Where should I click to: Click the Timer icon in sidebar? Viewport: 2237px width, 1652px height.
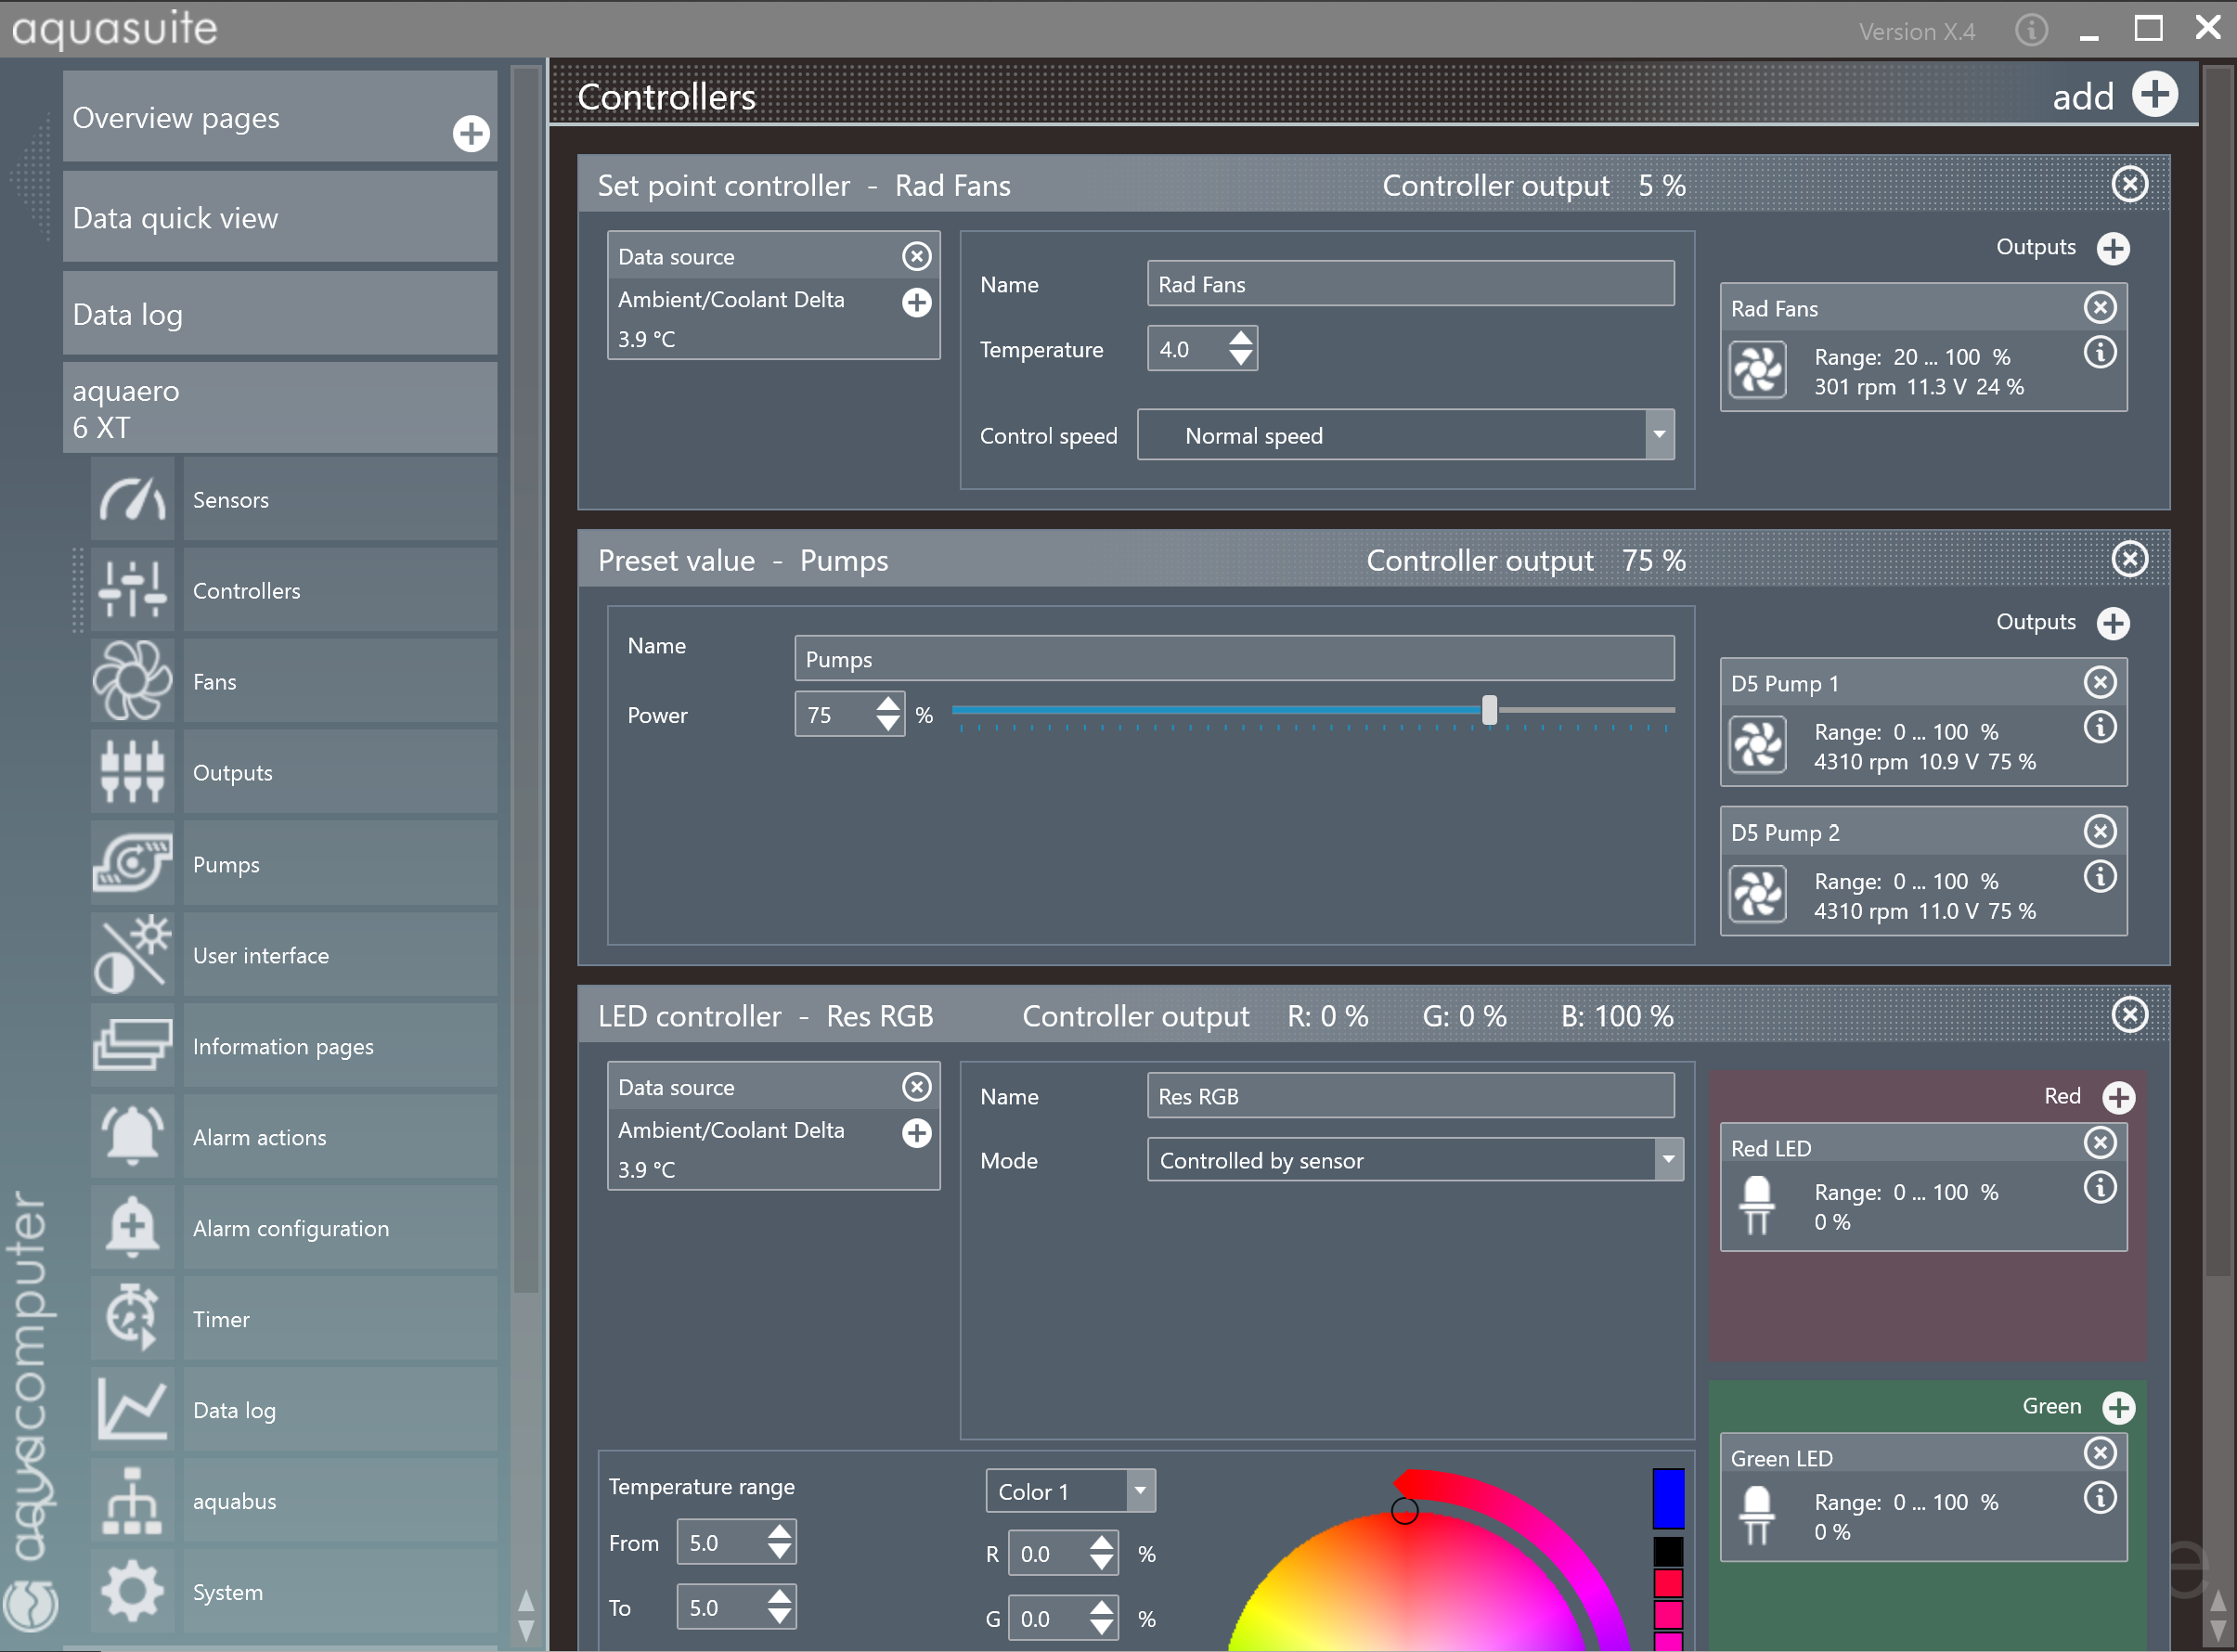point(132,1318)
